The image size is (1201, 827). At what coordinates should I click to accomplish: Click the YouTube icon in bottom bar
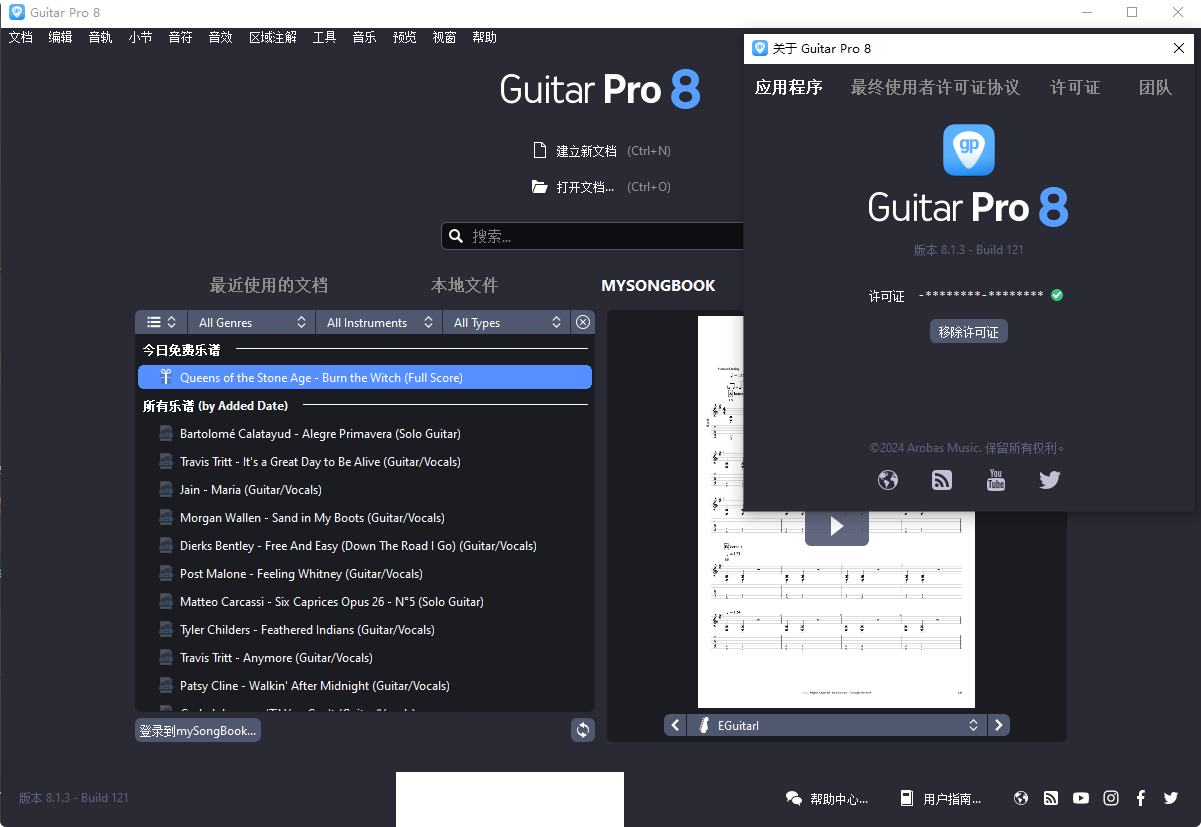point(1081,798)
